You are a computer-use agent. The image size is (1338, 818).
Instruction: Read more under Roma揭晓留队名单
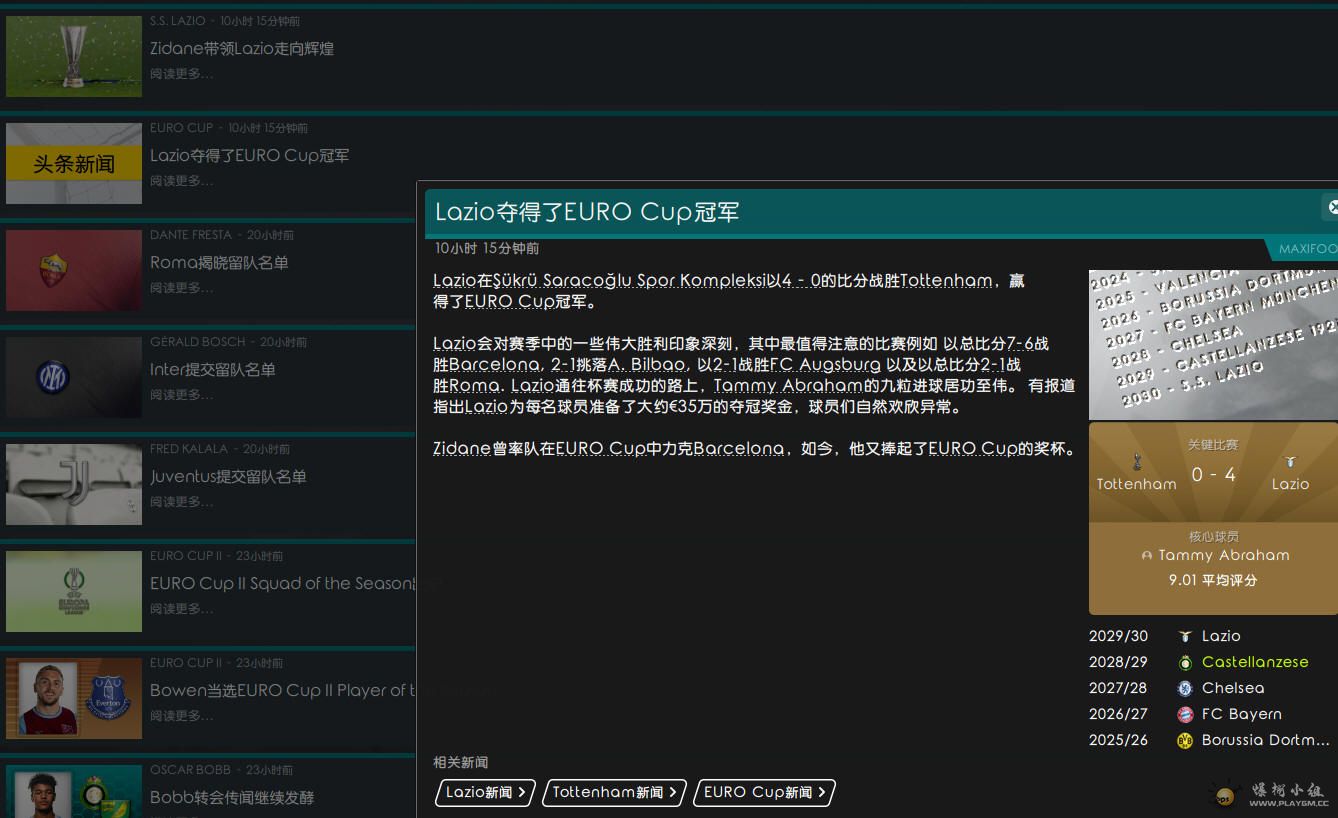tap(181, 288)
